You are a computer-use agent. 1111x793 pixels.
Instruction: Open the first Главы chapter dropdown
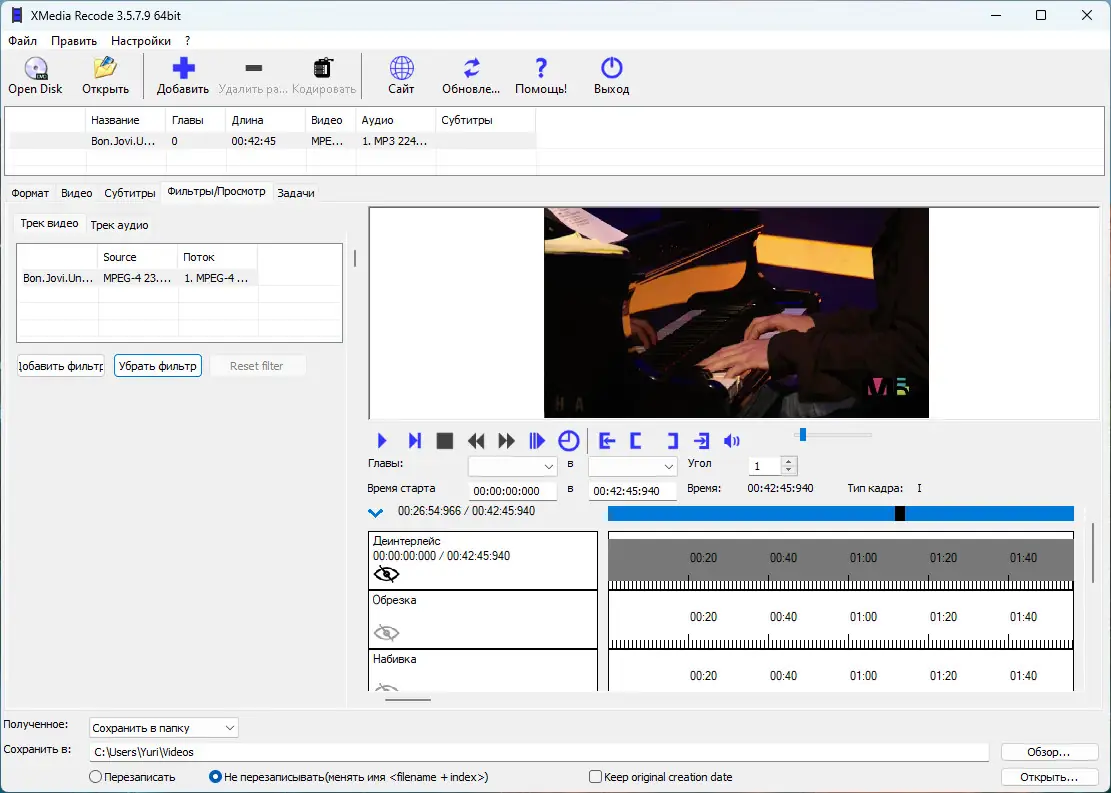pos(513,466)
